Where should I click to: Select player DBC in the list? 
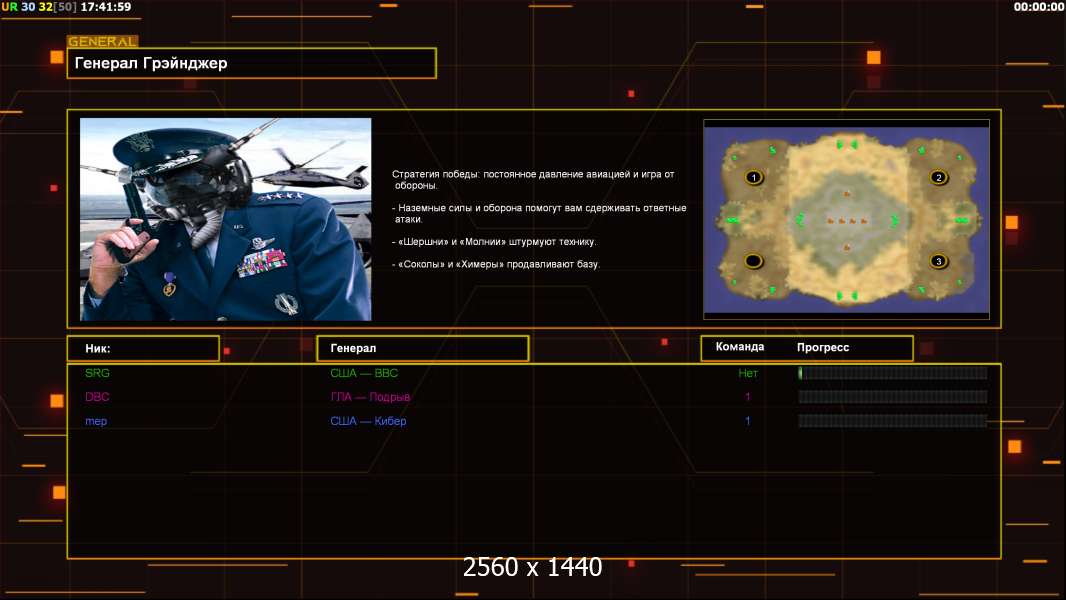tap(98, 397)
